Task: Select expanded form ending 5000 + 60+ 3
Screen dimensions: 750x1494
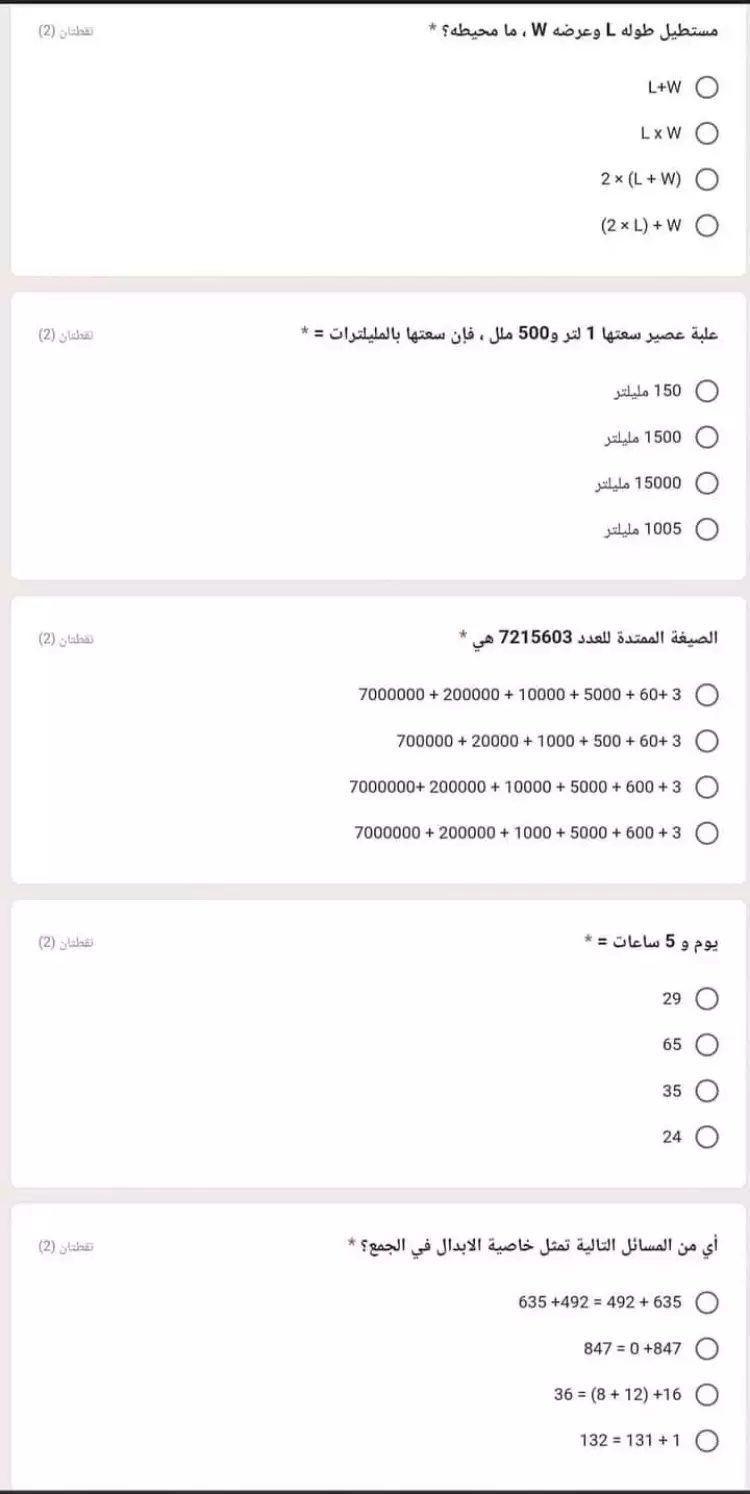Action: pyautogui.click(x=706, y=695)
